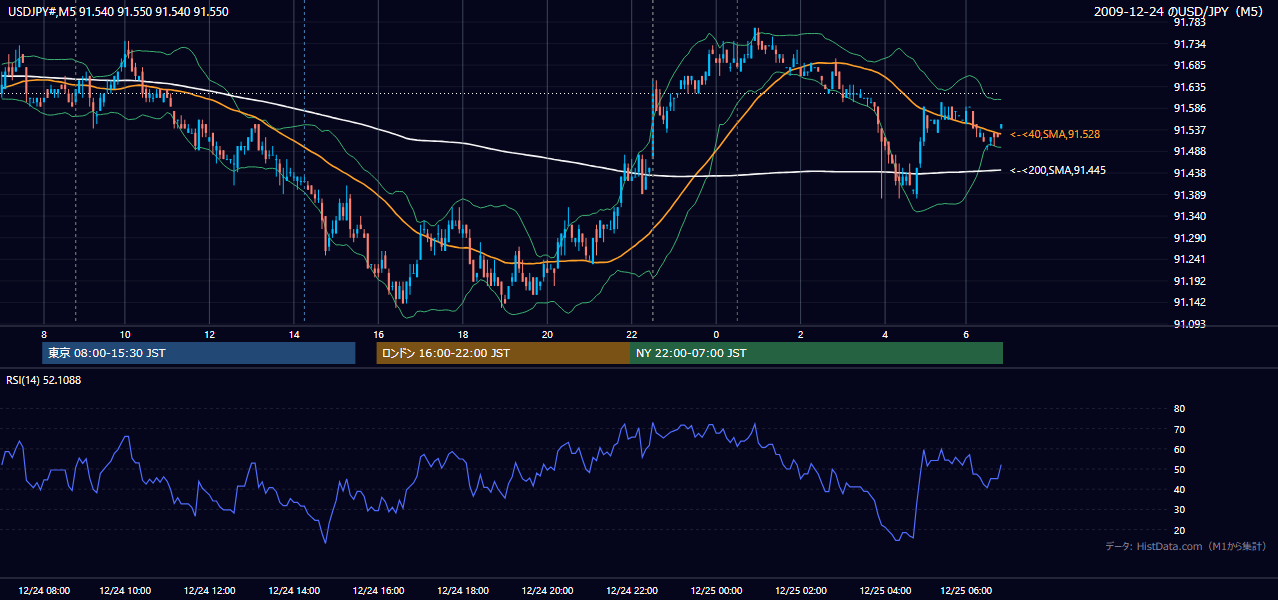Click price level 91.192 on the axis
Screen dimensions: 1278x600
(1189, 281)
